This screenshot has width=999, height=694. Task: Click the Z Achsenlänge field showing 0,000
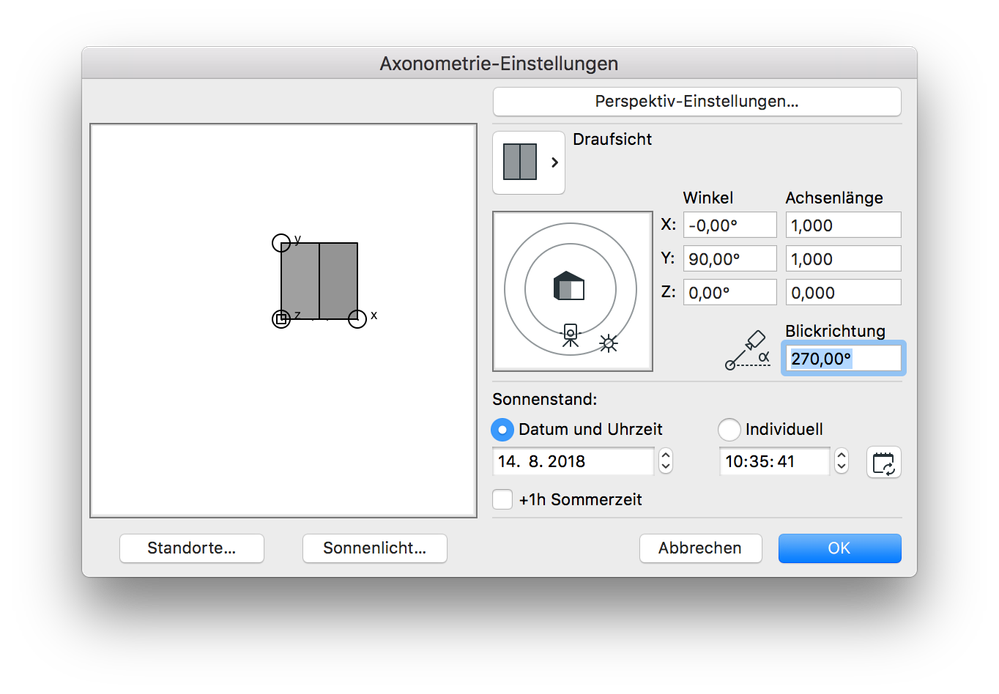(843, 293)
